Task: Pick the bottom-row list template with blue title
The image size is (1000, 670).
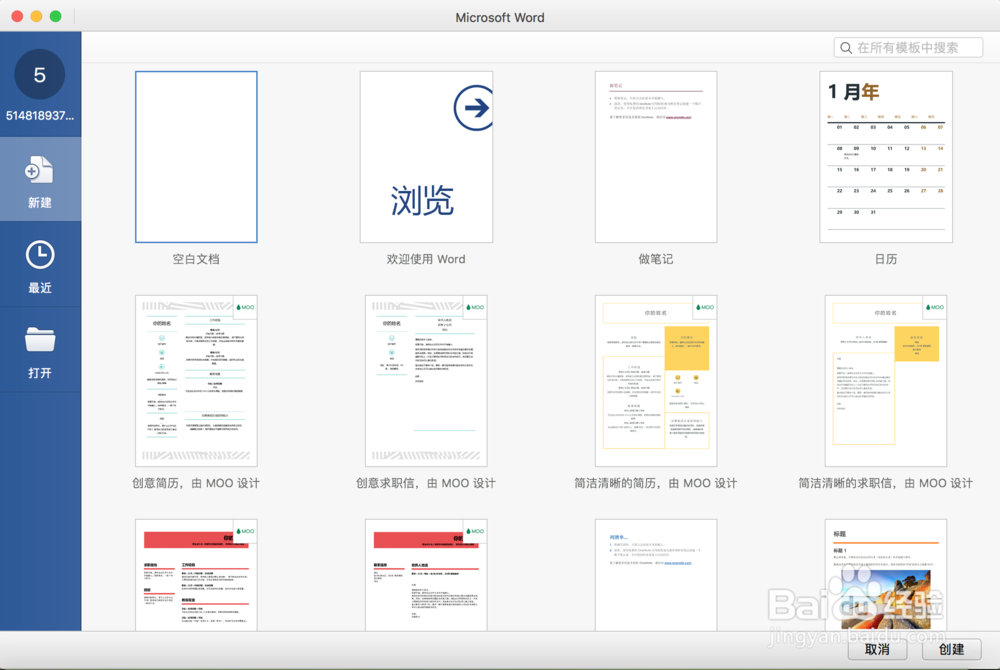Action: coord(656,574)
